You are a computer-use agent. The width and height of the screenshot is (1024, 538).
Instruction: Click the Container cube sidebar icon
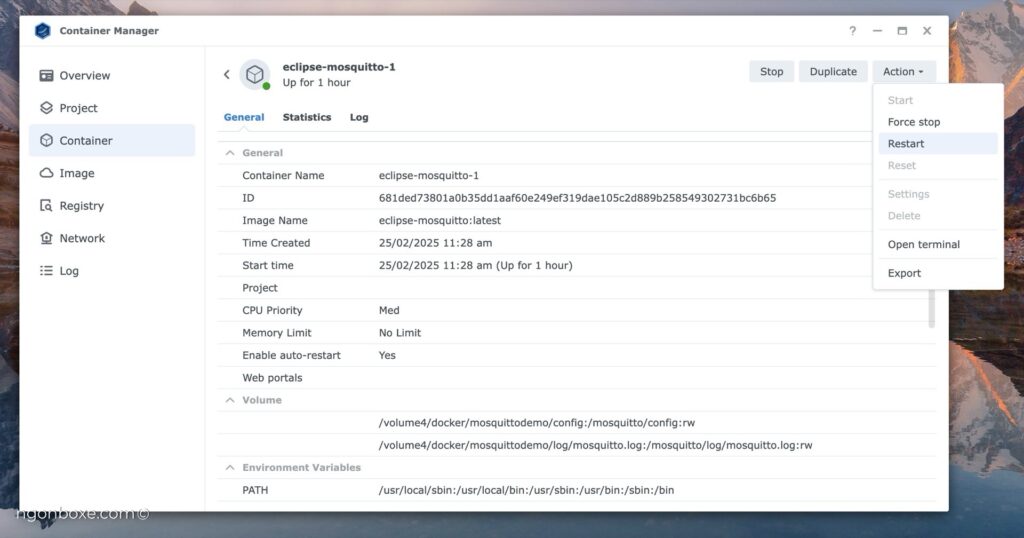[x=46, y=140]
